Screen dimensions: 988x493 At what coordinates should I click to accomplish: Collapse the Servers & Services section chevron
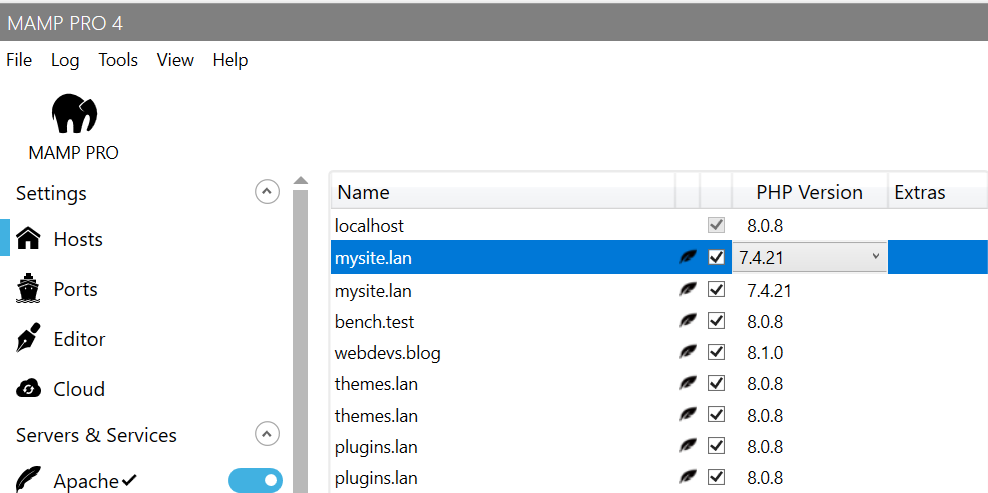[267, 434]
